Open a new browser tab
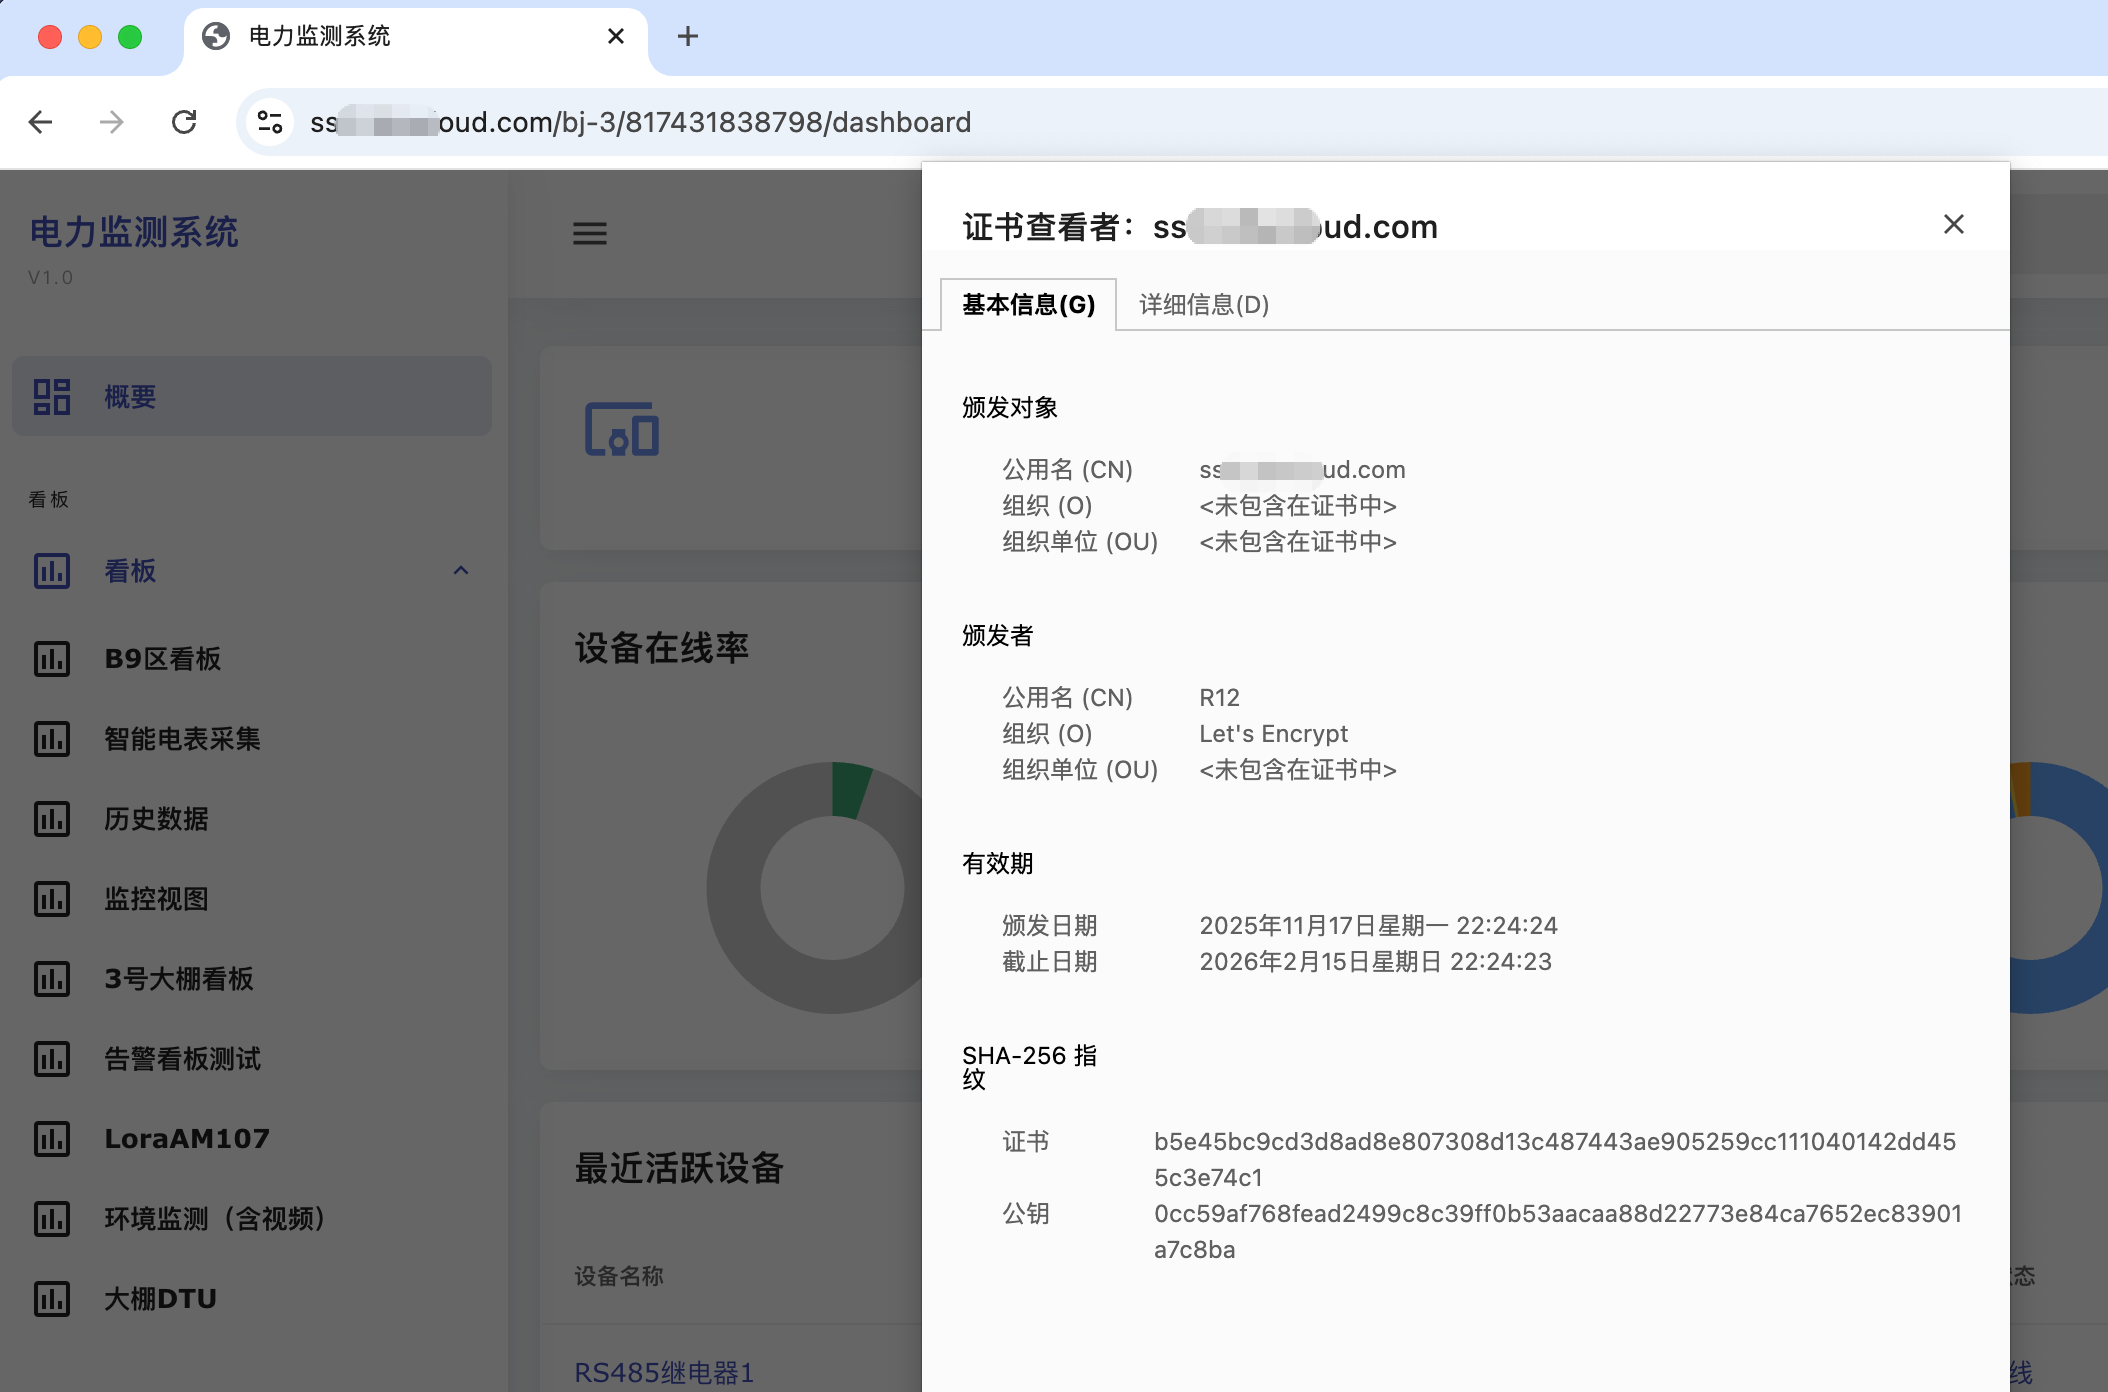 688,37
